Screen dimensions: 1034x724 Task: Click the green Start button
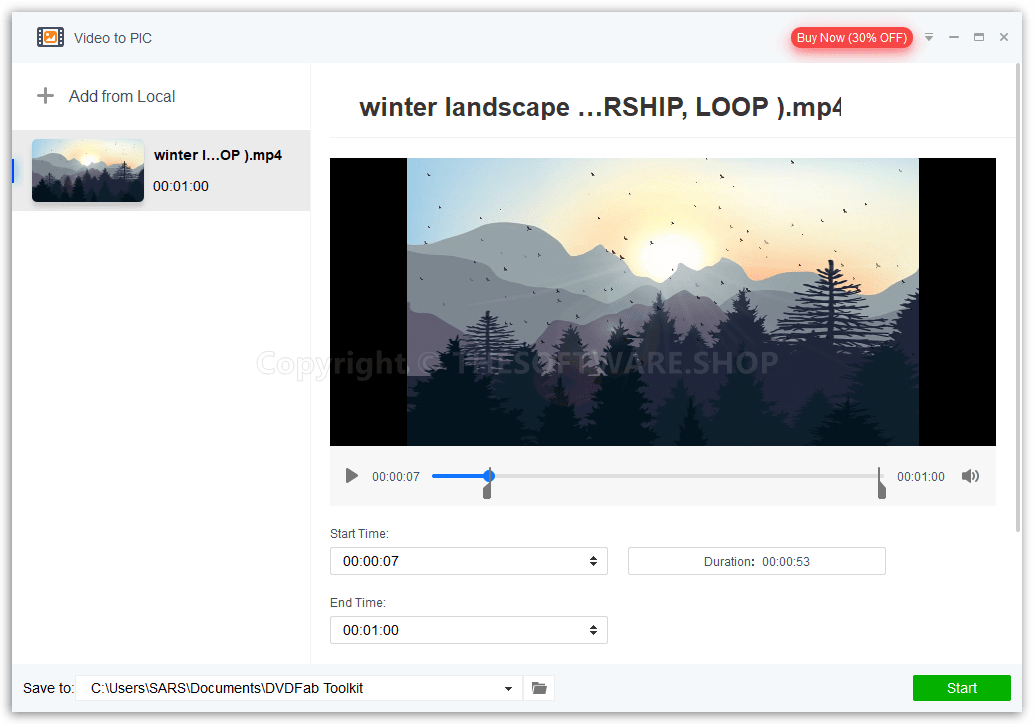coord(961,688)
